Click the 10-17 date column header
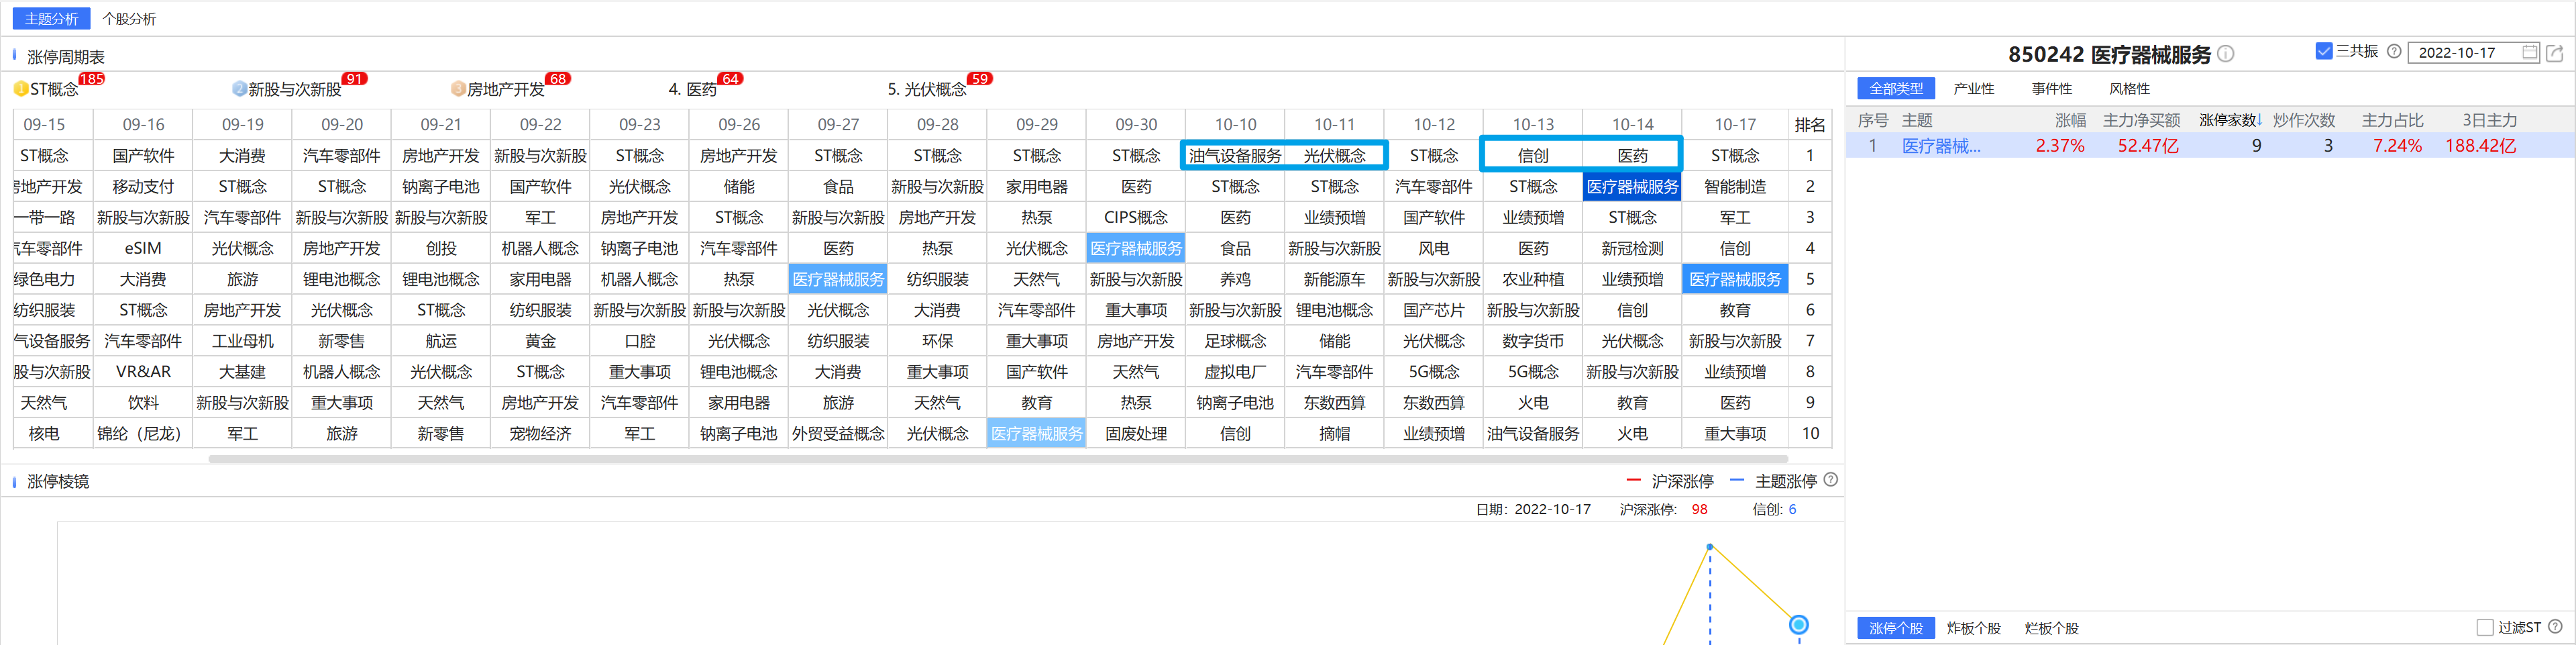This screenshot has width=2576, height=645. [x=1734, y=124]
